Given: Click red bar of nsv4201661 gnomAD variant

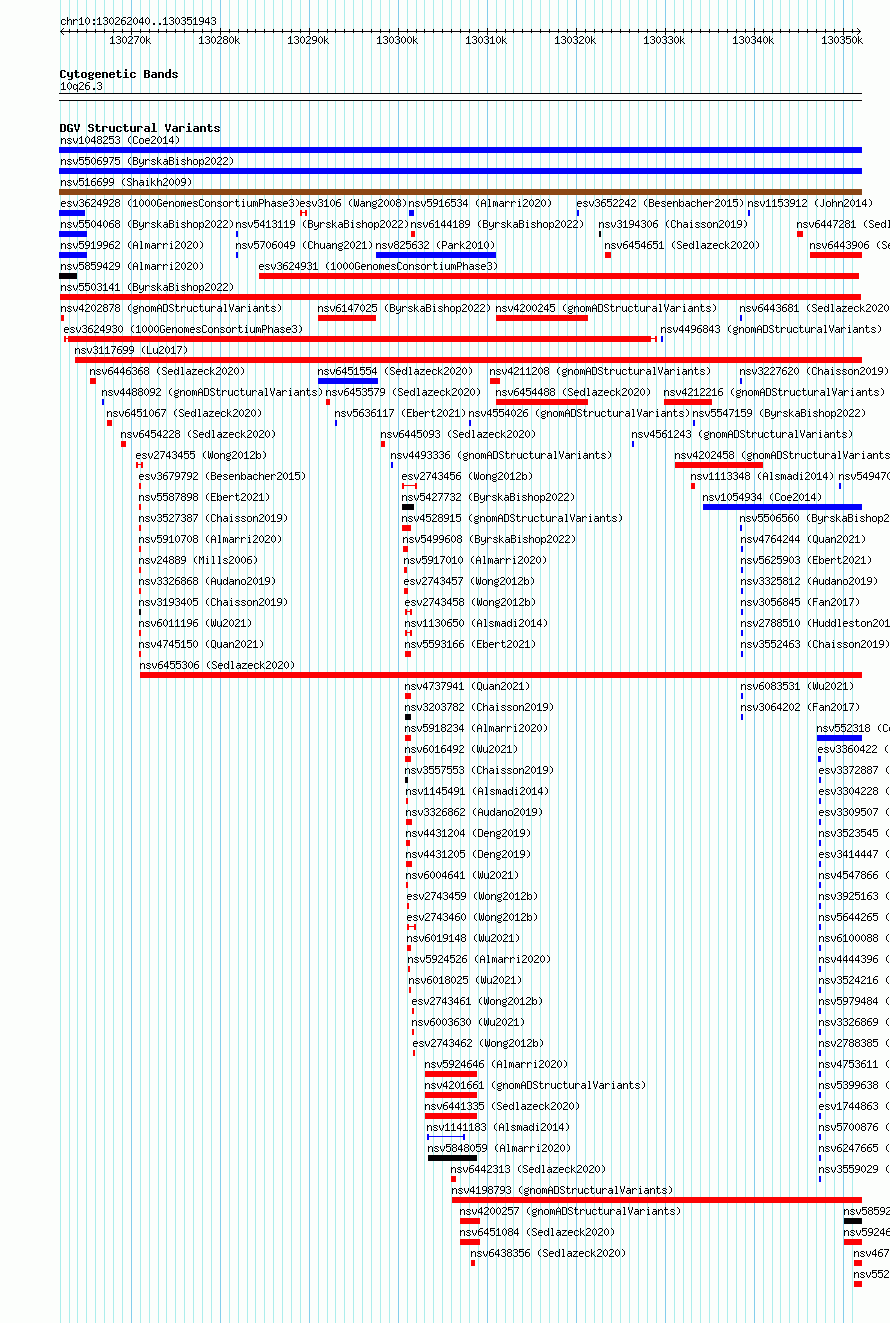Looking at the screenshot, I should click(451, 1095).
